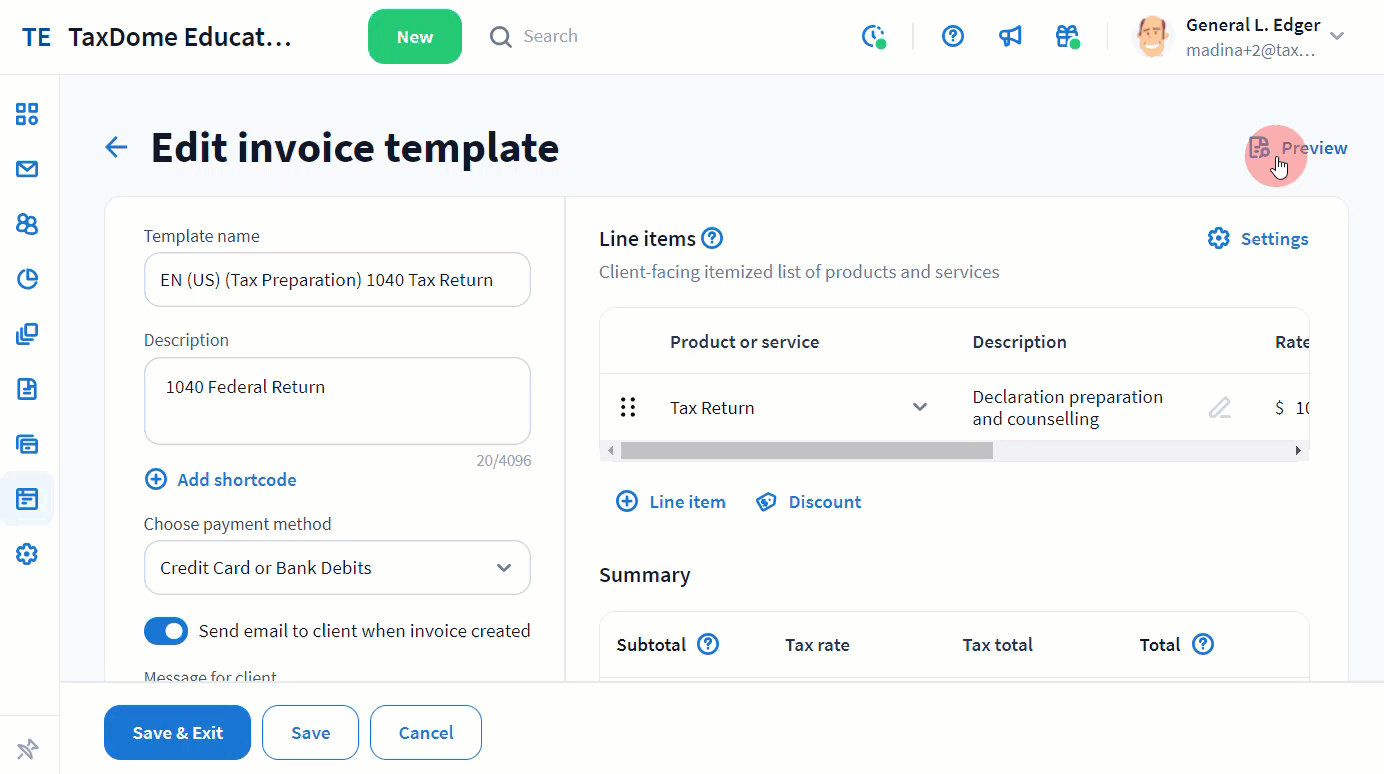Screen dimensions: 1384x774
Task: Click the Template name input field
Action: point(337,280)
